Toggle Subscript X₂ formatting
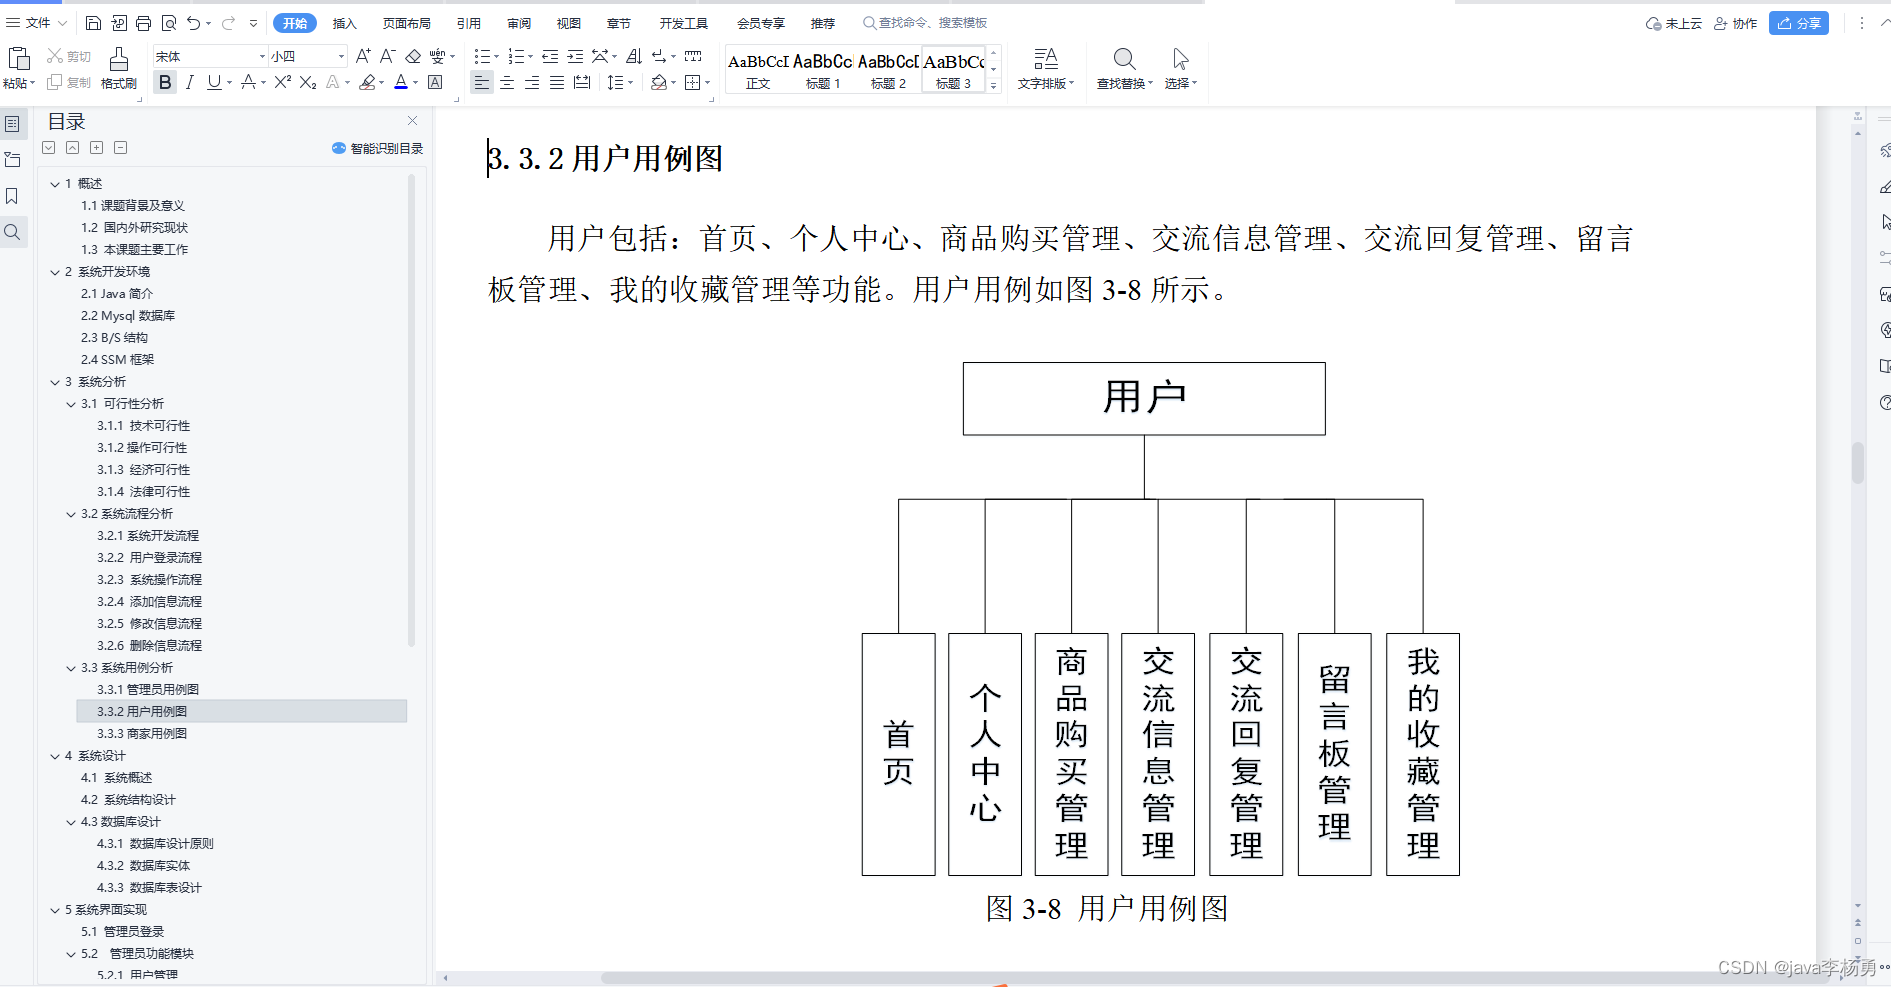Viewport: 1891px width, 987px height. coord(308,82)
